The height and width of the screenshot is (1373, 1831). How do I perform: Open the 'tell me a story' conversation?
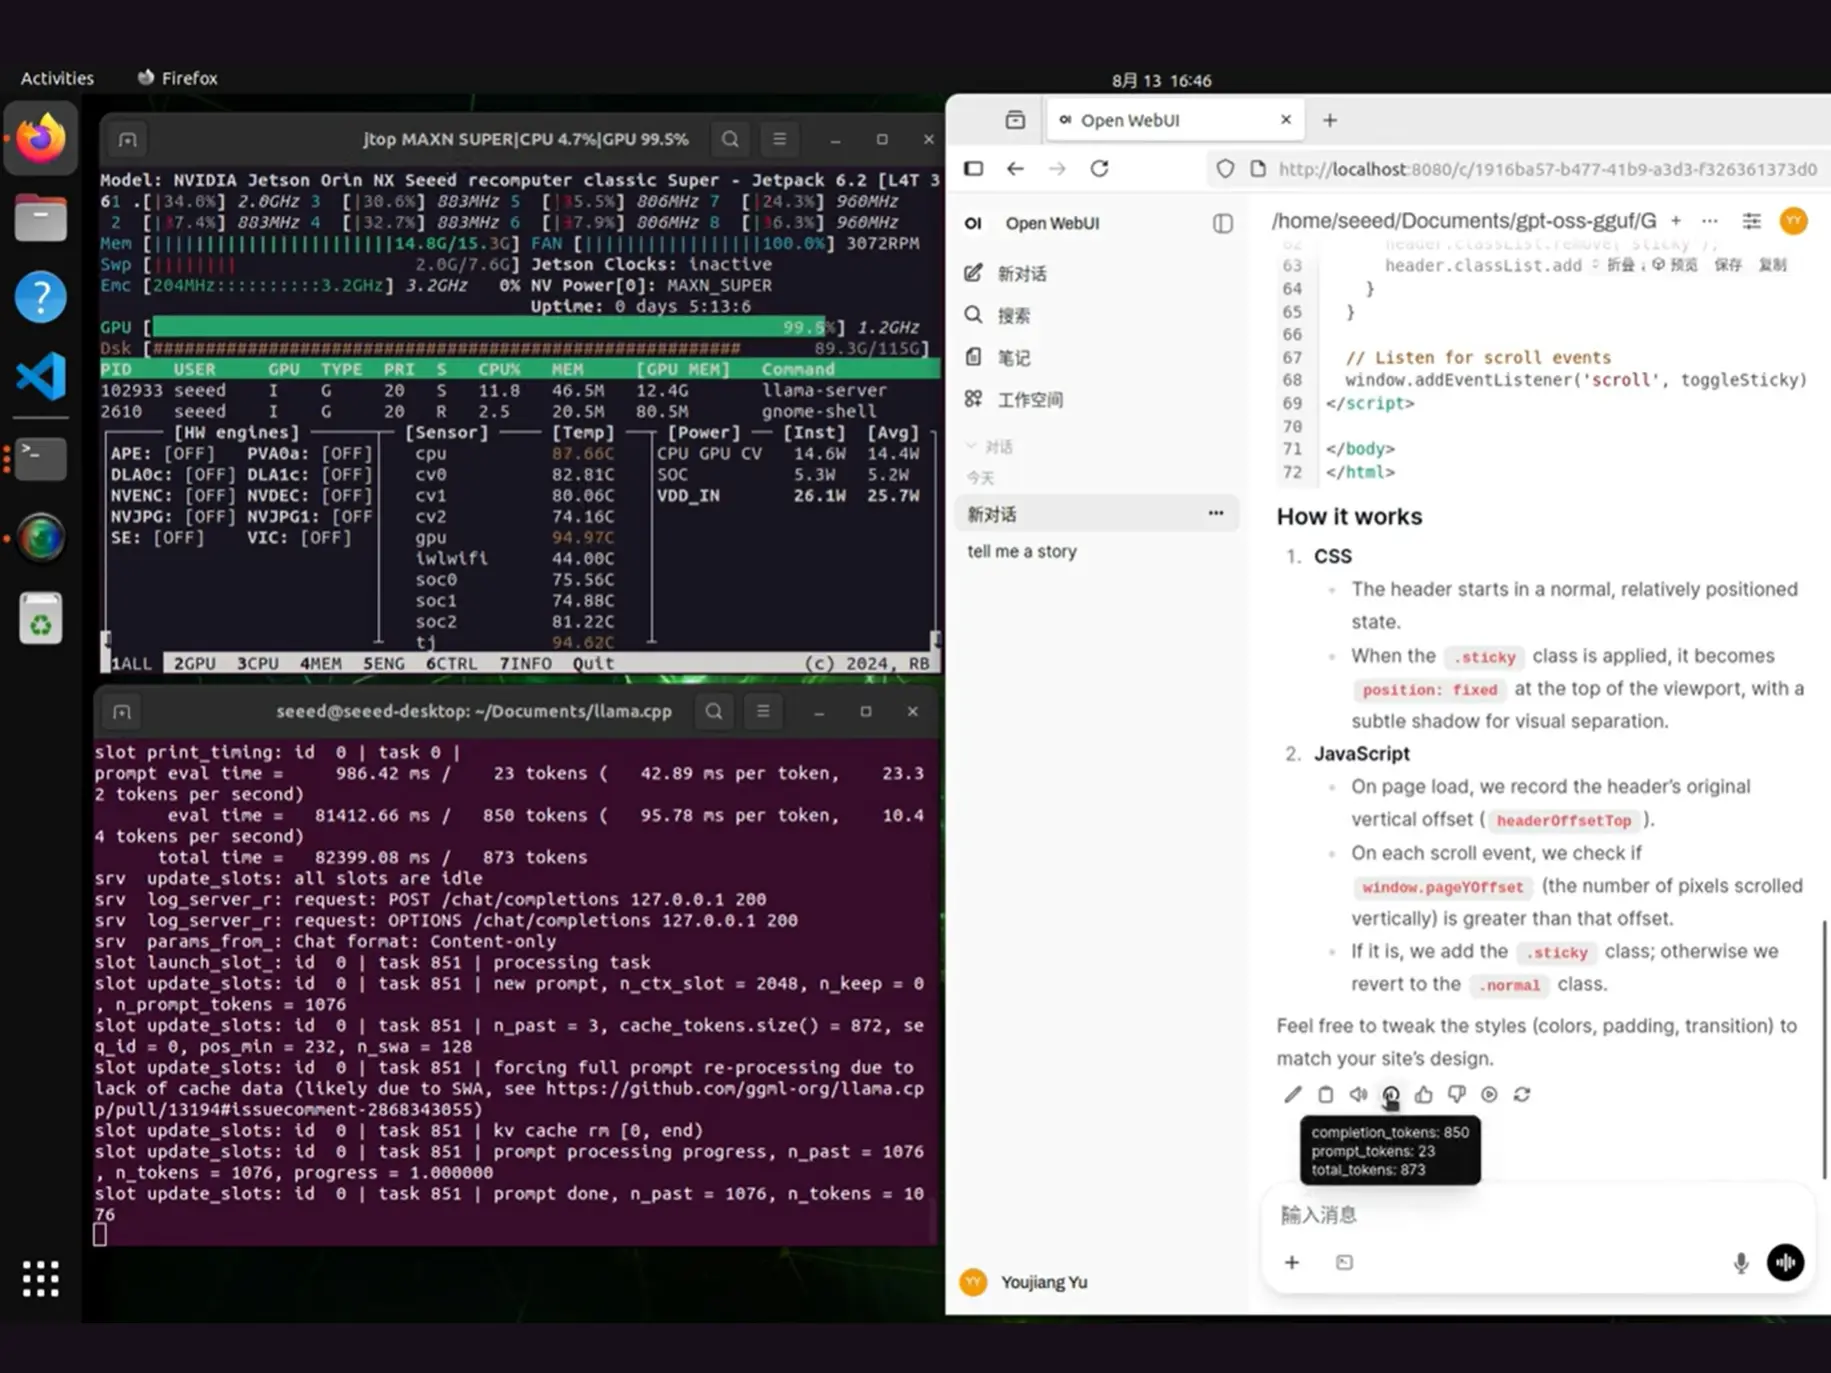pyautogui.click(x=1021, y=551)
